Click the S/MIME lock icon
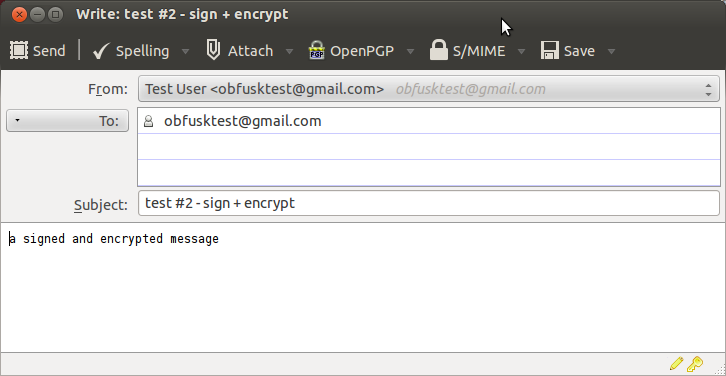Image resolution: width=726 pixels, height=376 pixels. 438,50
